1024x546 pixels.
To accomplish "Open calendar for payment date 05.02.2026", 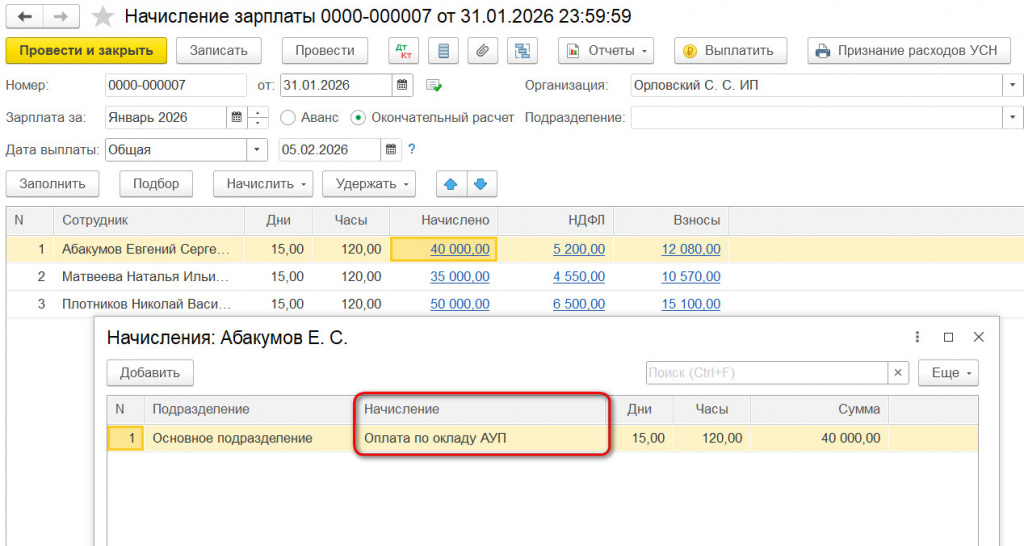I will [x=391, y=150].
